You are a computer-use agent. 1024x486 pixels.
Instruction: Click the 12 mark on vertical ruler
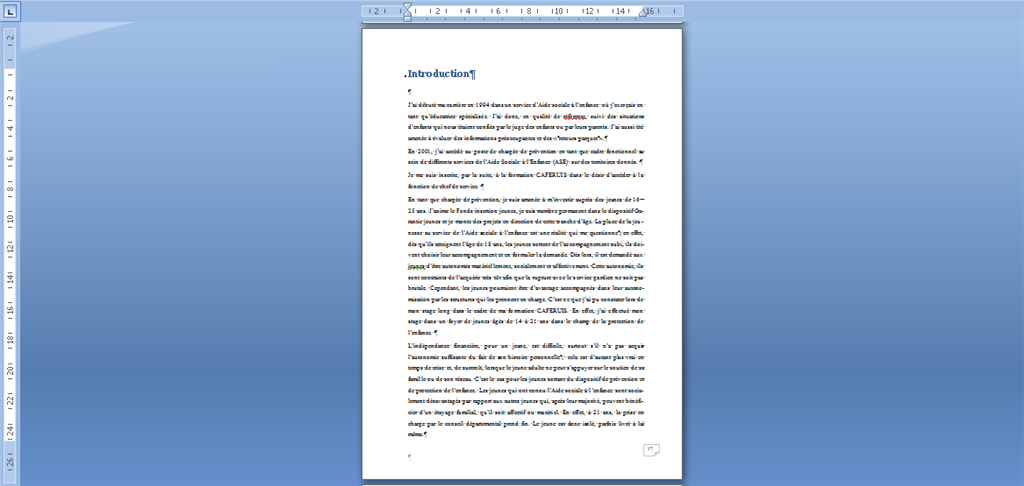click(x=10, y=248)
